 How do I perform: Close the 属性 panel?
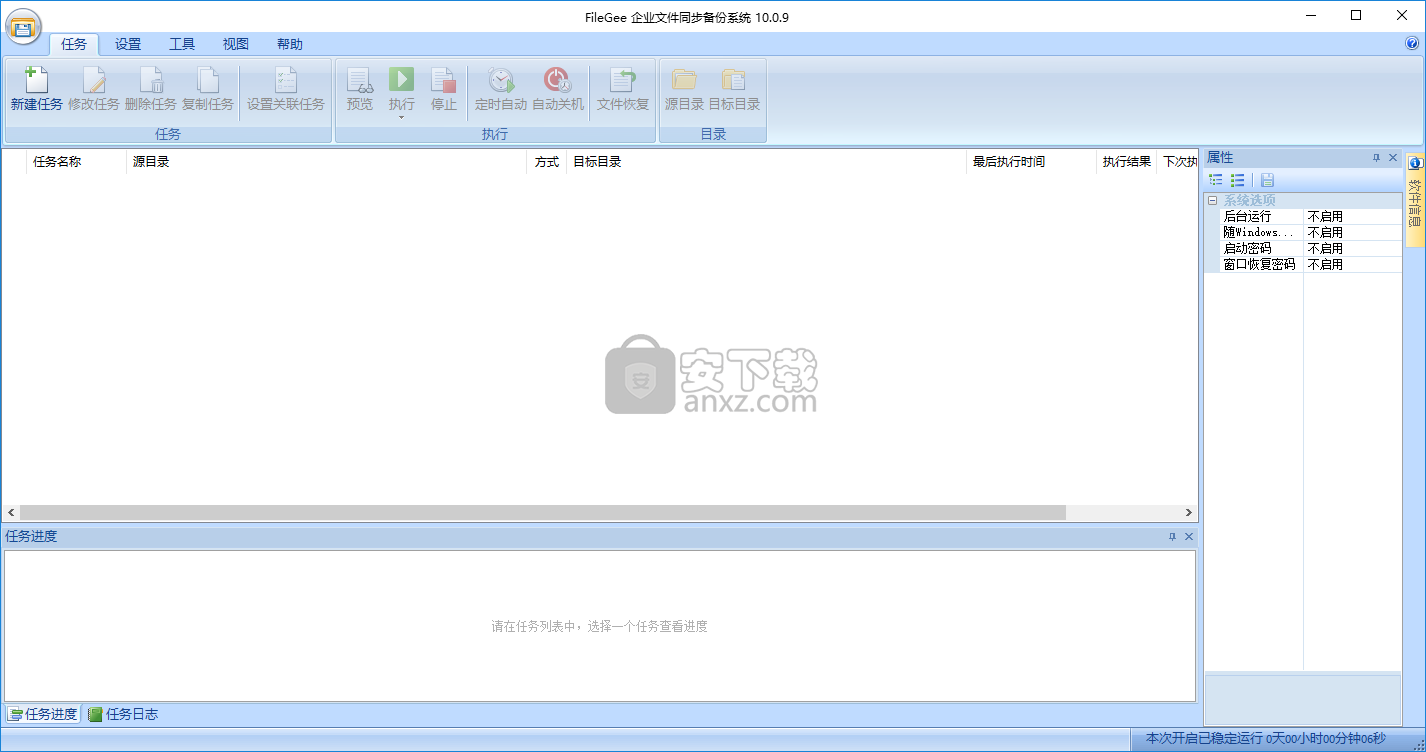[1393, 158]
